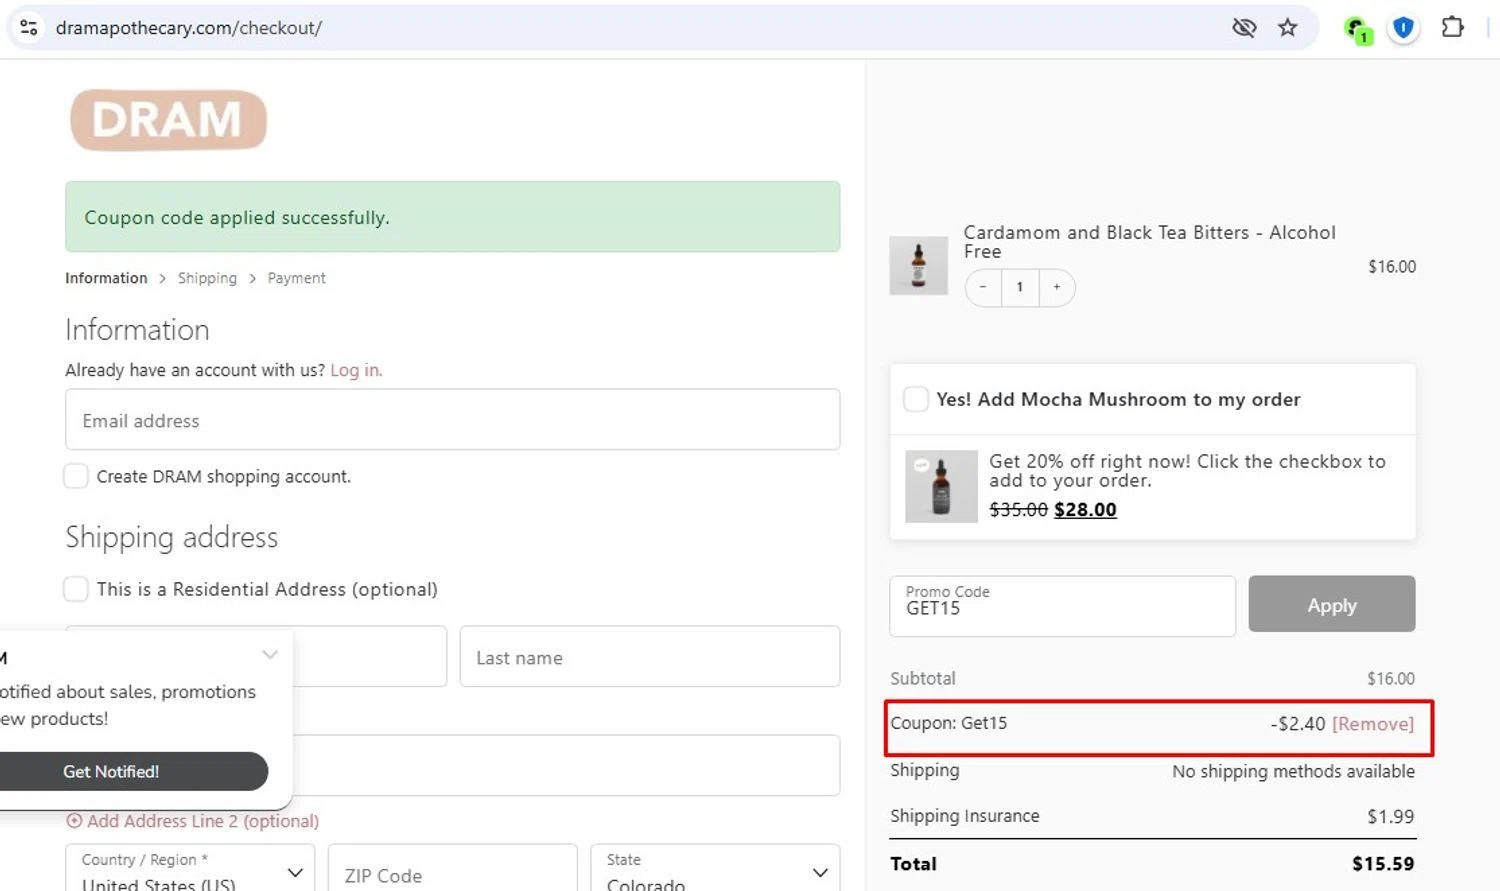Bookmark this page with the star icon
Viewport: 1500px width, 891px height.
[x=1288, y=28]
